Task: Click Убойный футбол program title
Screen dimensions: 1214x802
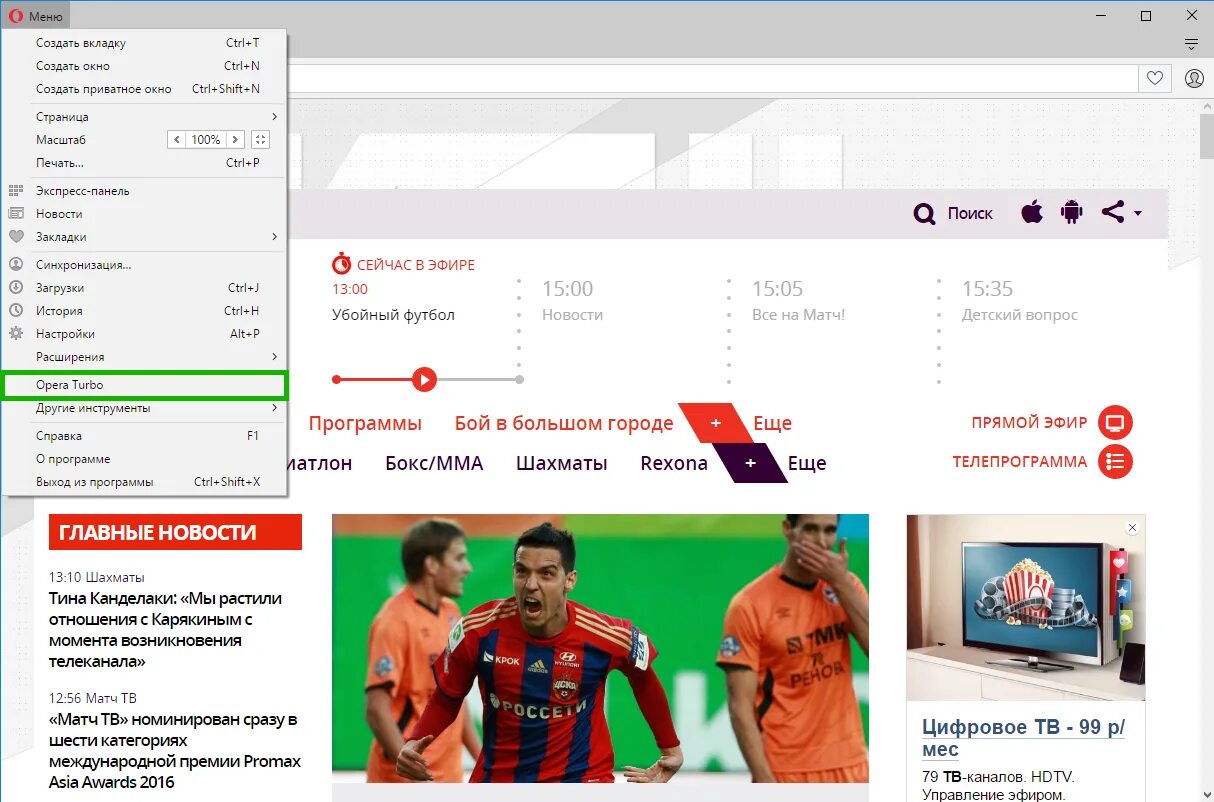Action: tap(393, 315)
